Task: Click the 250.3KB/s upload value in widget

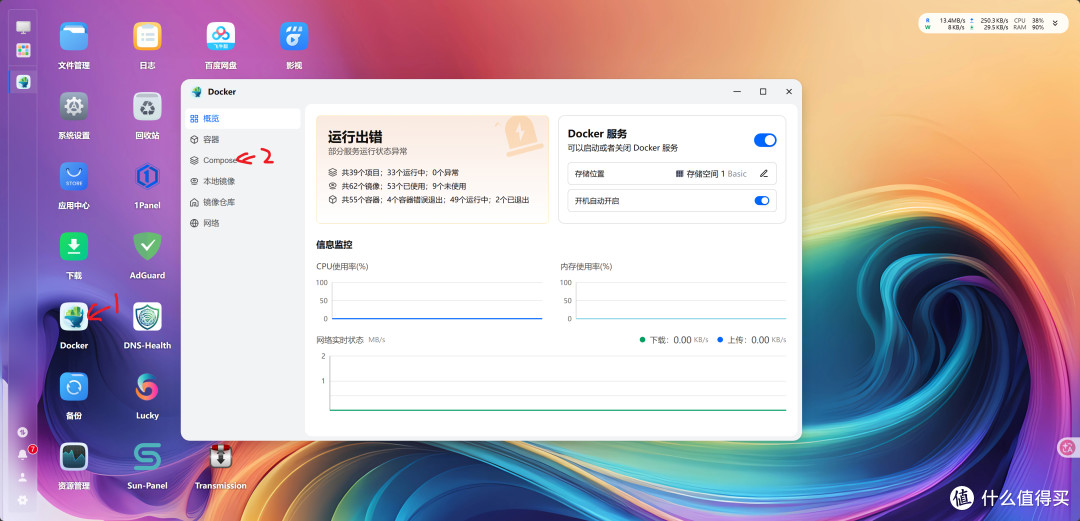Action: click(x=996, y=20)
